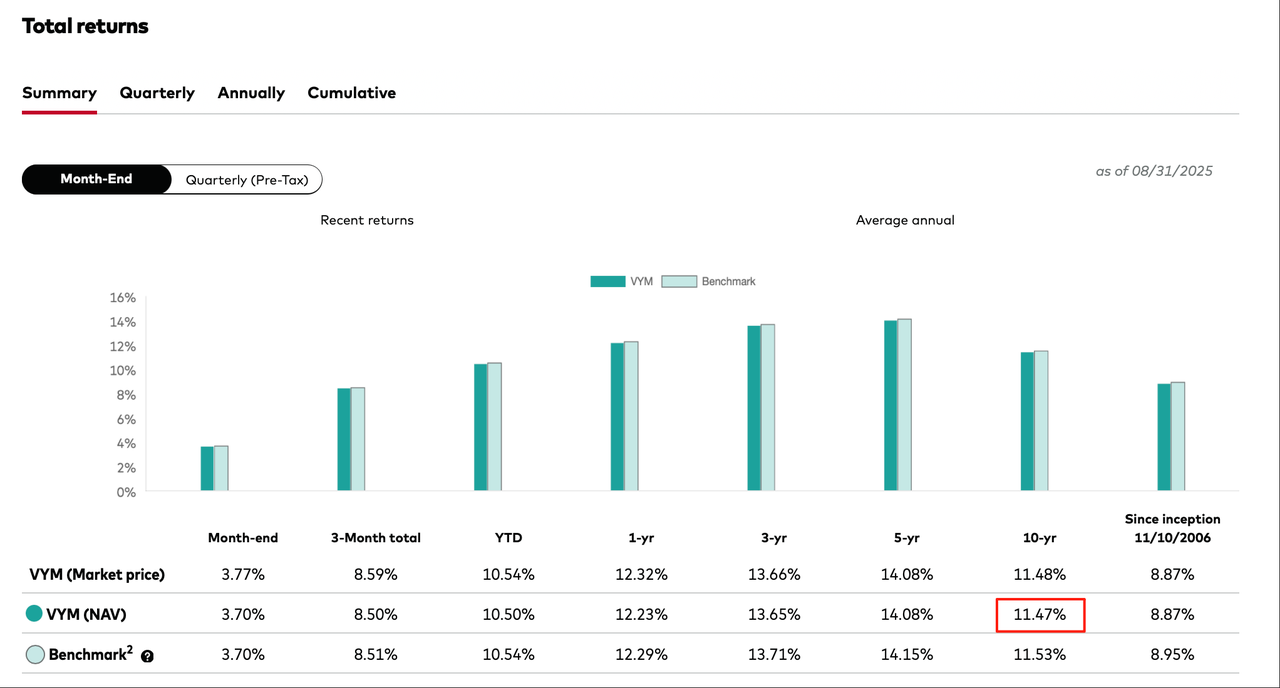
Task: Click the Benchmark legend entry in chart
Action: click(712, 282)
